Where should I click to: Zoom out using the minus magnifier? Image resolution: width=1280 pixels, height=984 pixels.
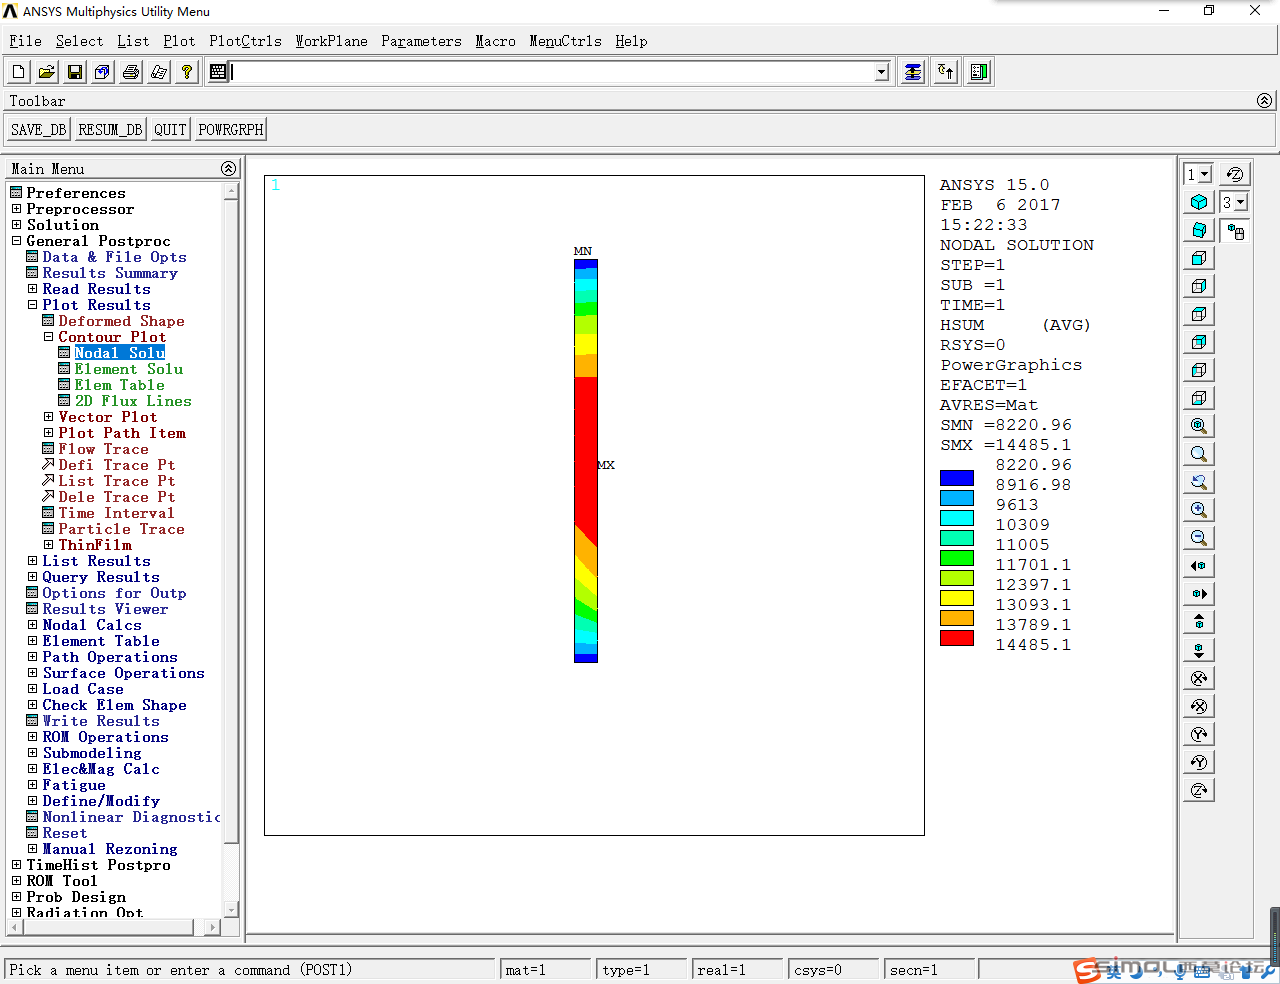click(1199, 538)
